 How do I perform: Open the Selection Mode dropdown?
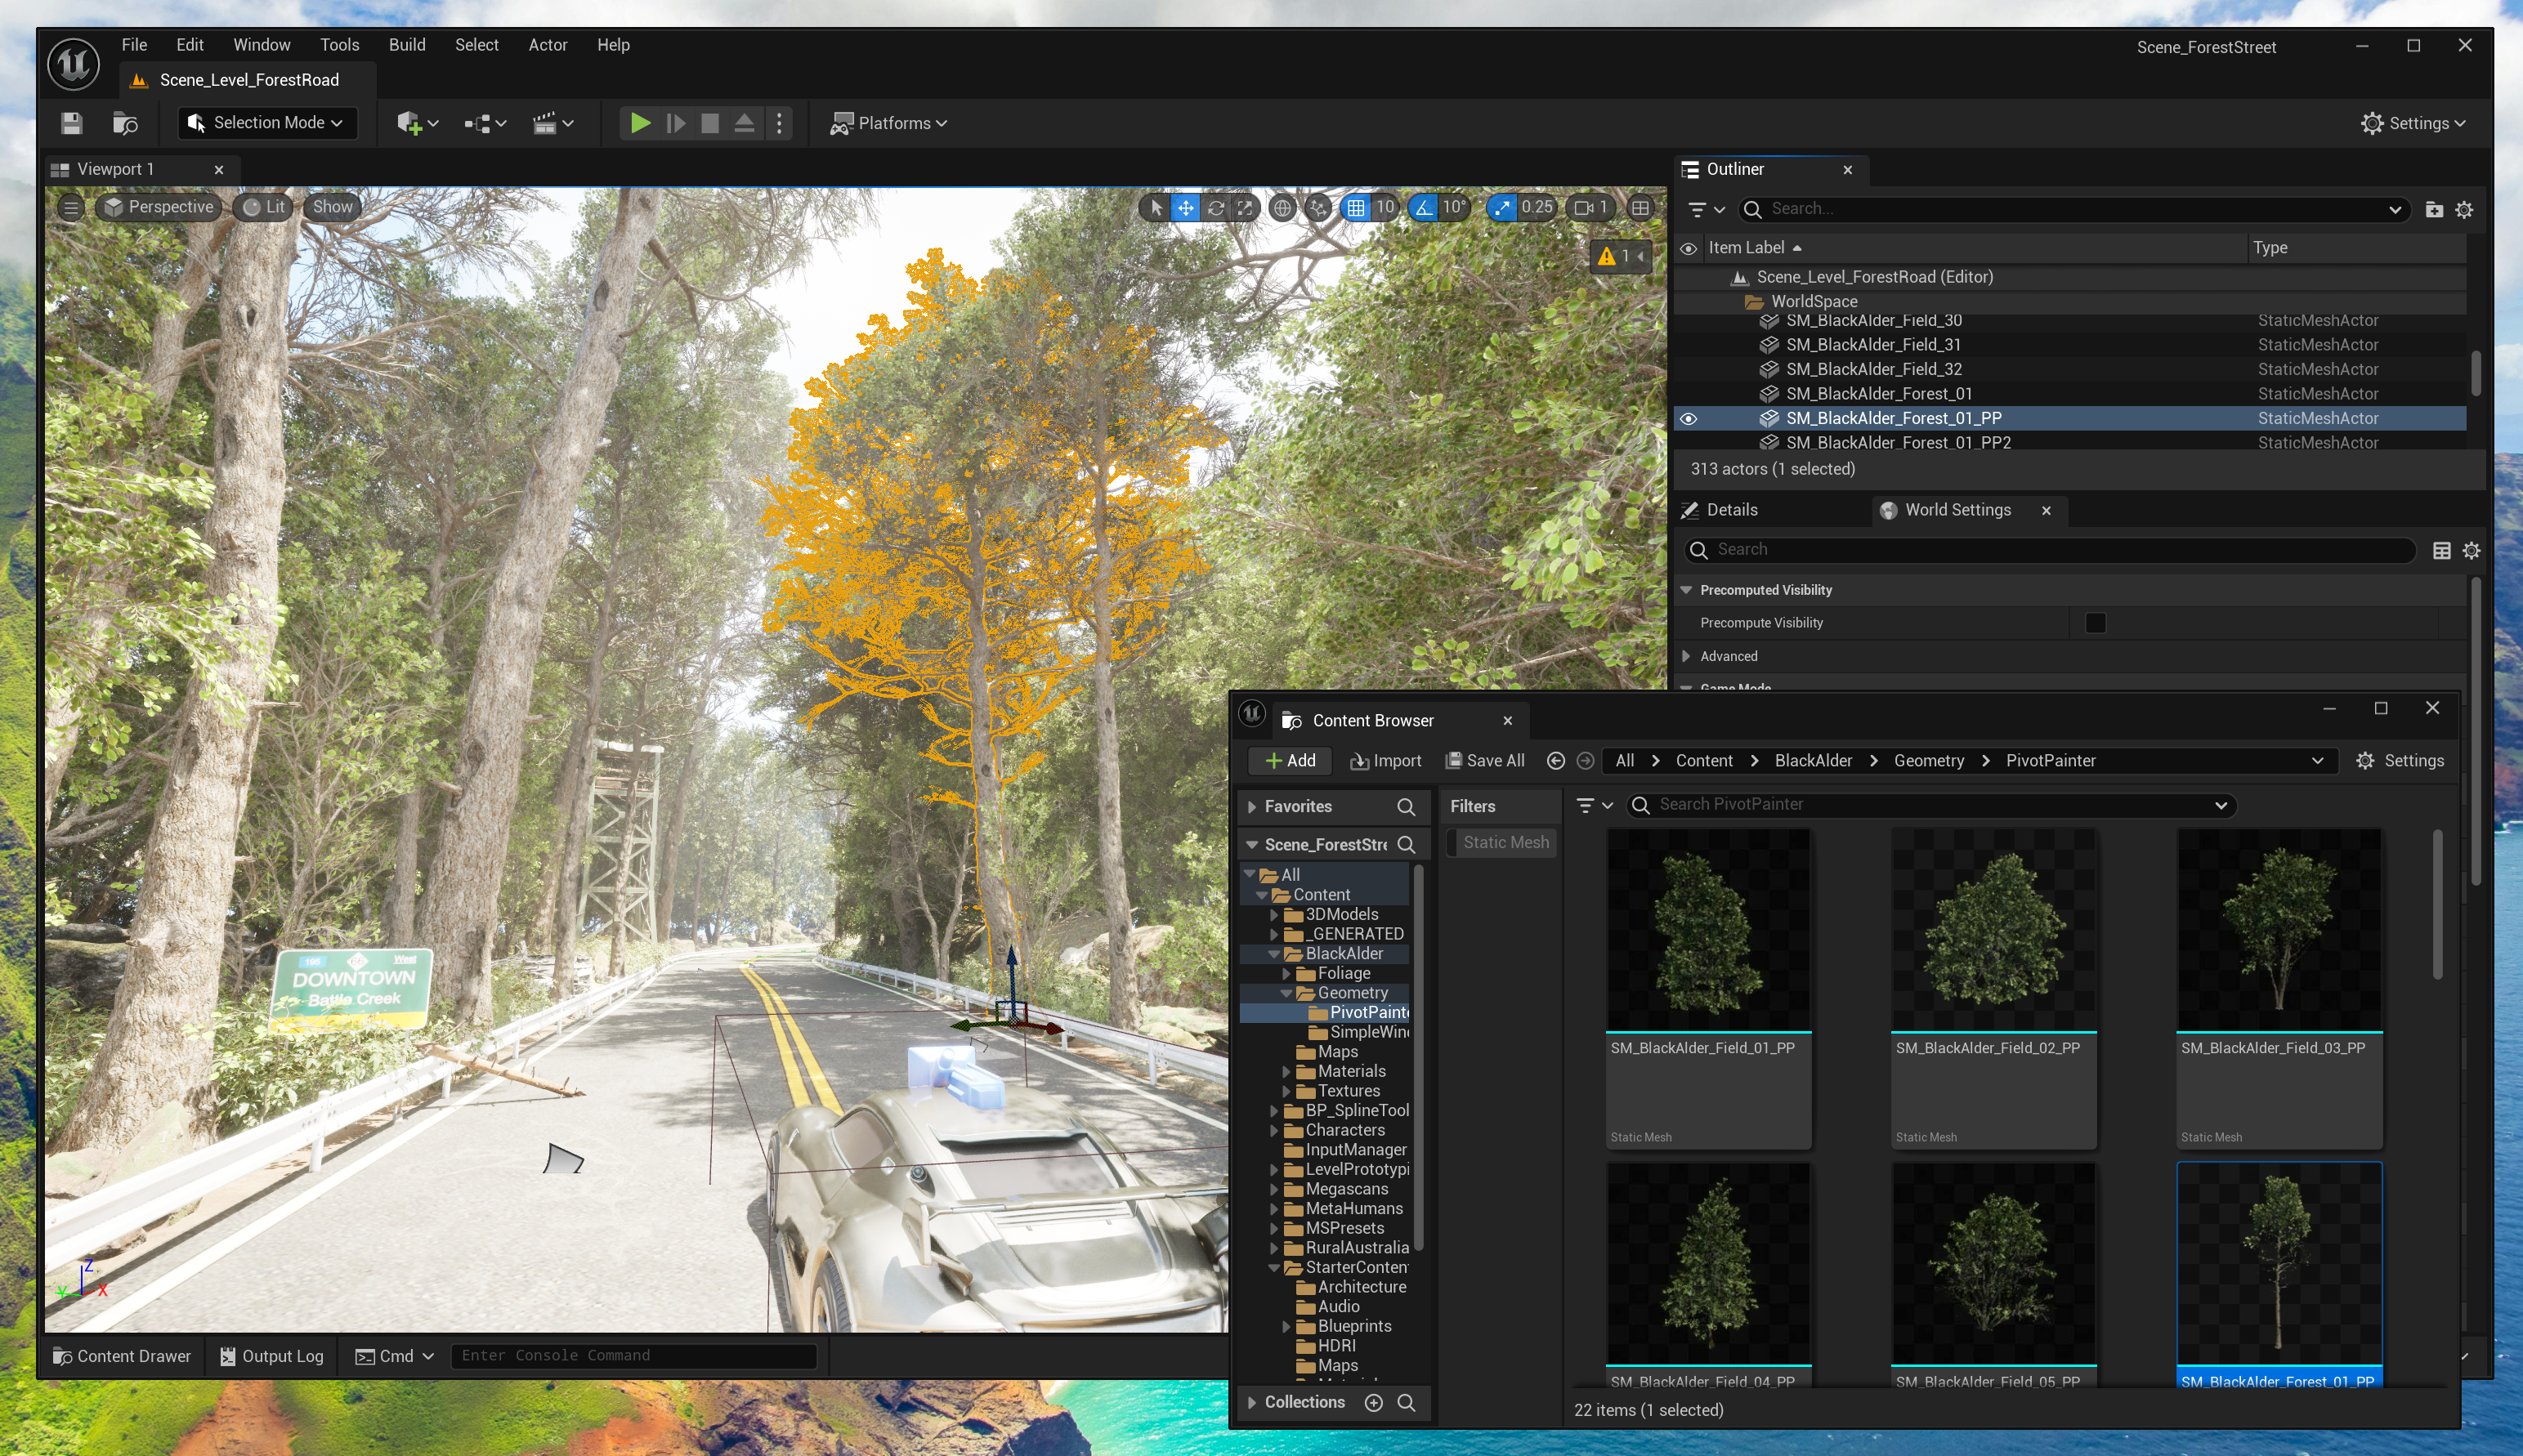(268, 123)
